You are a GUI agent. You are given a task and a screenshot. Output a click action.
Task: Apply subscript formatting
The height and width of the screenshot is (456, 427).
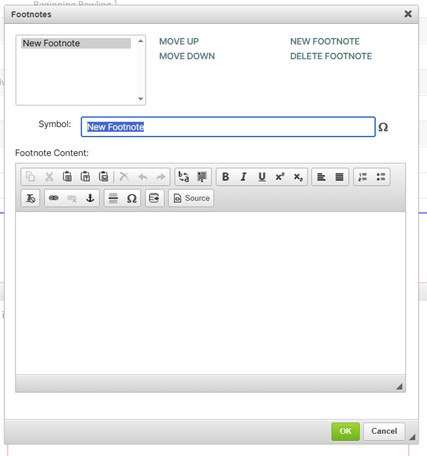[x=298, y=177]
